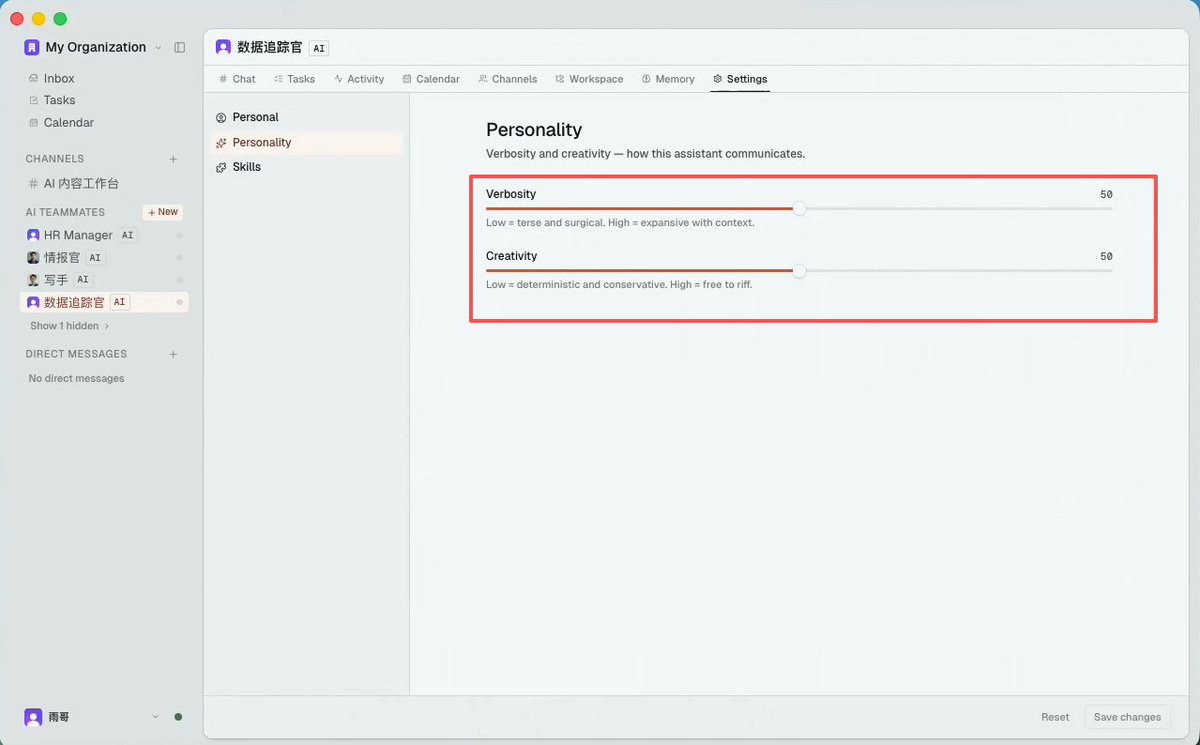Open the organization dropdown chevron
Viewport: 1200px width, 745px height.
point(158,48)
